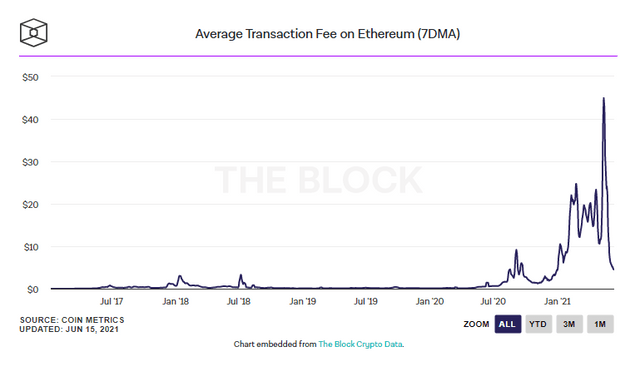The width and height of the screenshot is (640, 366).
Task: Open The Block Crypto Data link
Action: pos(361,344)
